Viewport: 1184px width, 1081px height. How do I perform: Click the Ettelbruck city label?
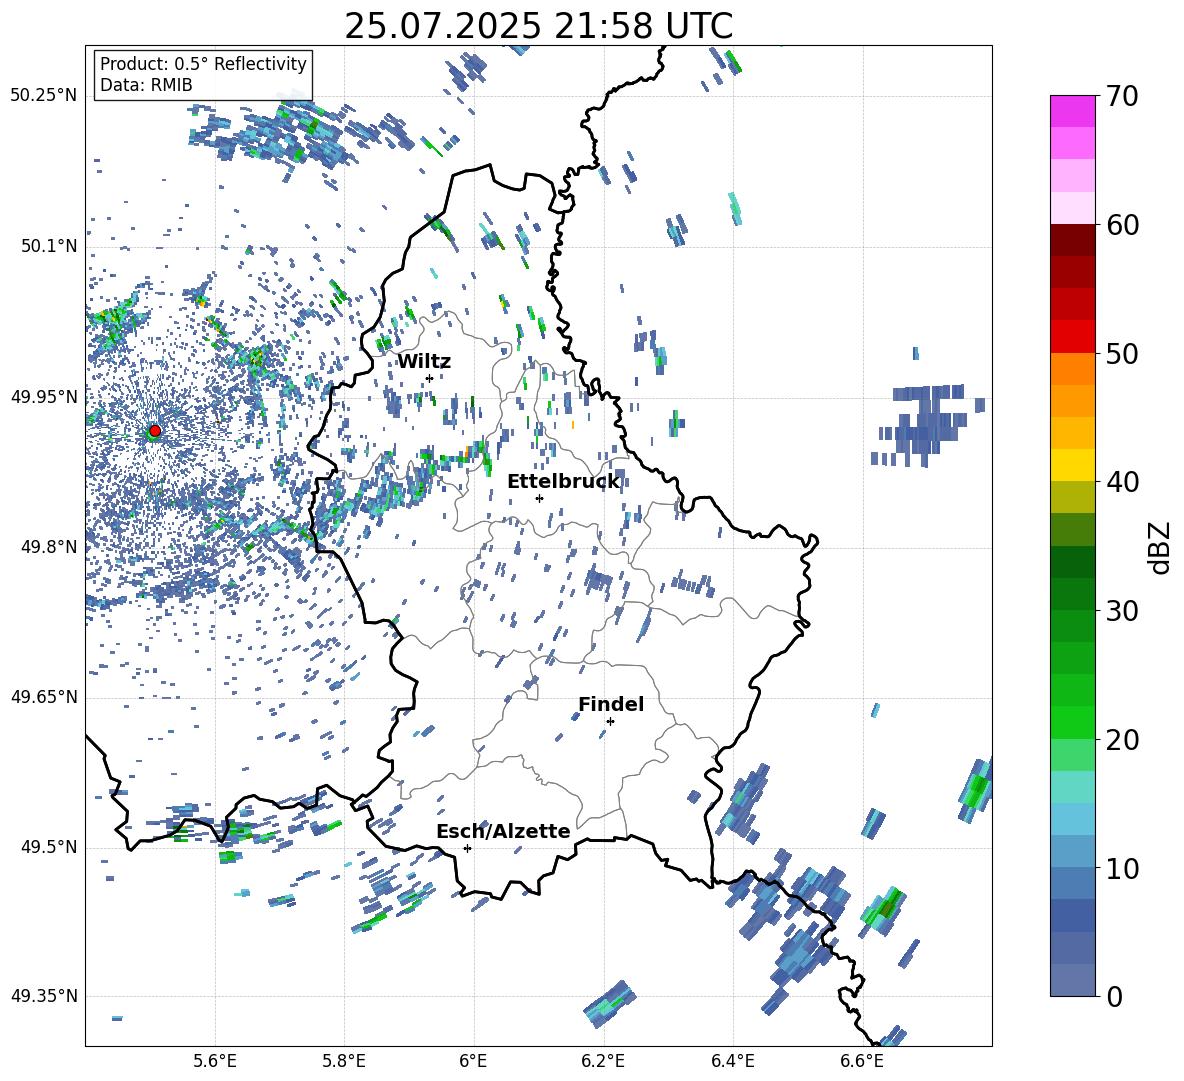click(x=563, y=481)
